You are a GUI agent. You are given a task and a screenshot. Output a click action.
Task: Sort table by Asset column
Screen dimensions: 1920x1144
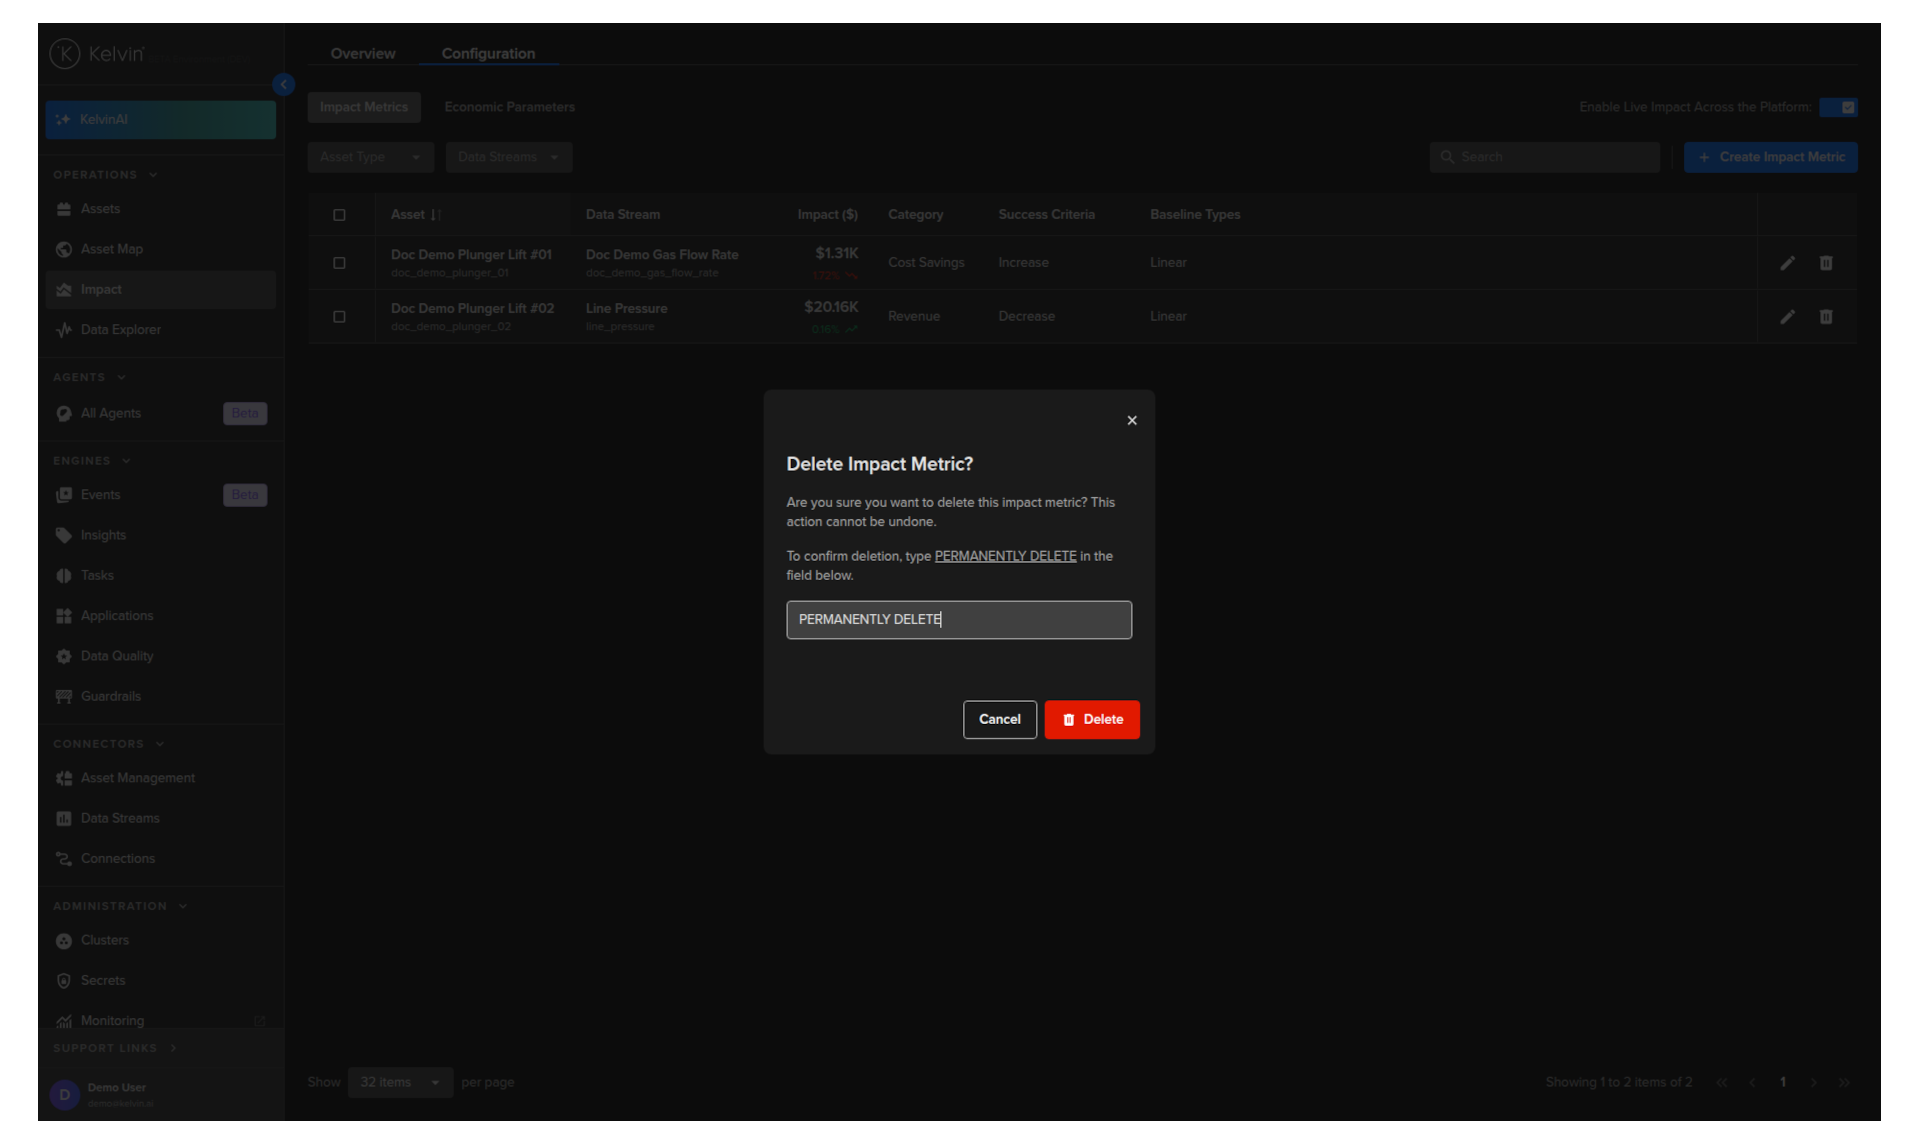pos(416,215)
